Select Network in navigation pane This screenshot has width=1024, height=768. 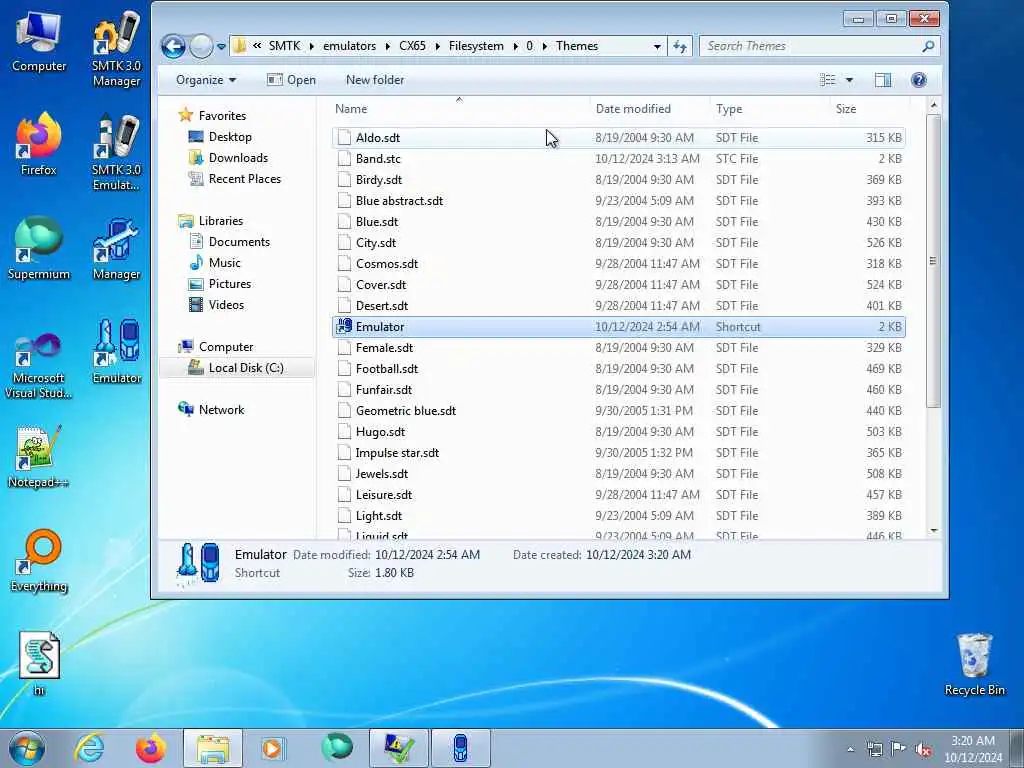(221, 409)
